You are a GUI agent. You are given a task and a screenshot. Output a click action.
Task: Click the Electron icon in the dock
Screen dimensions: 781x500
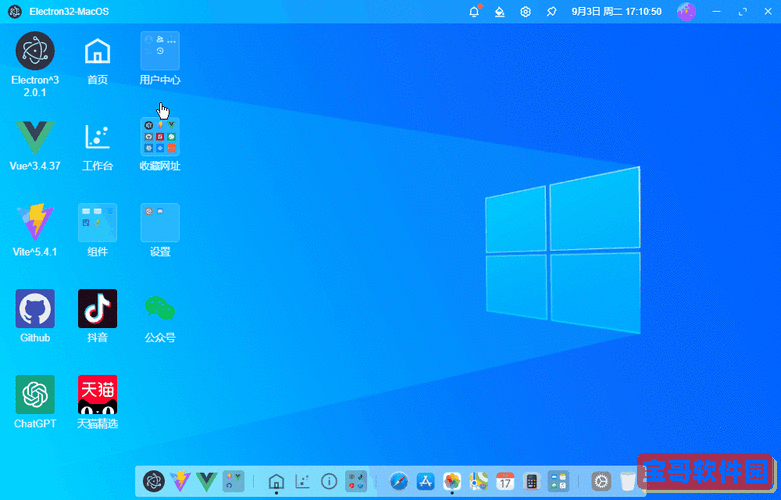tap(154, 482)
